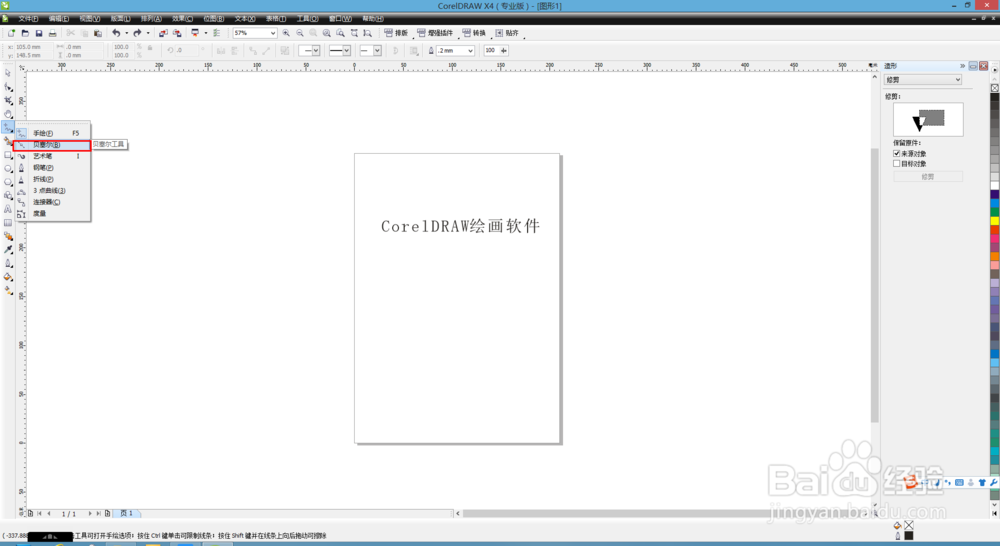Click the text CorelDRAW绘画软件 on the page
Viewport: 1000px width, 546px height.
tap(460, 226)
